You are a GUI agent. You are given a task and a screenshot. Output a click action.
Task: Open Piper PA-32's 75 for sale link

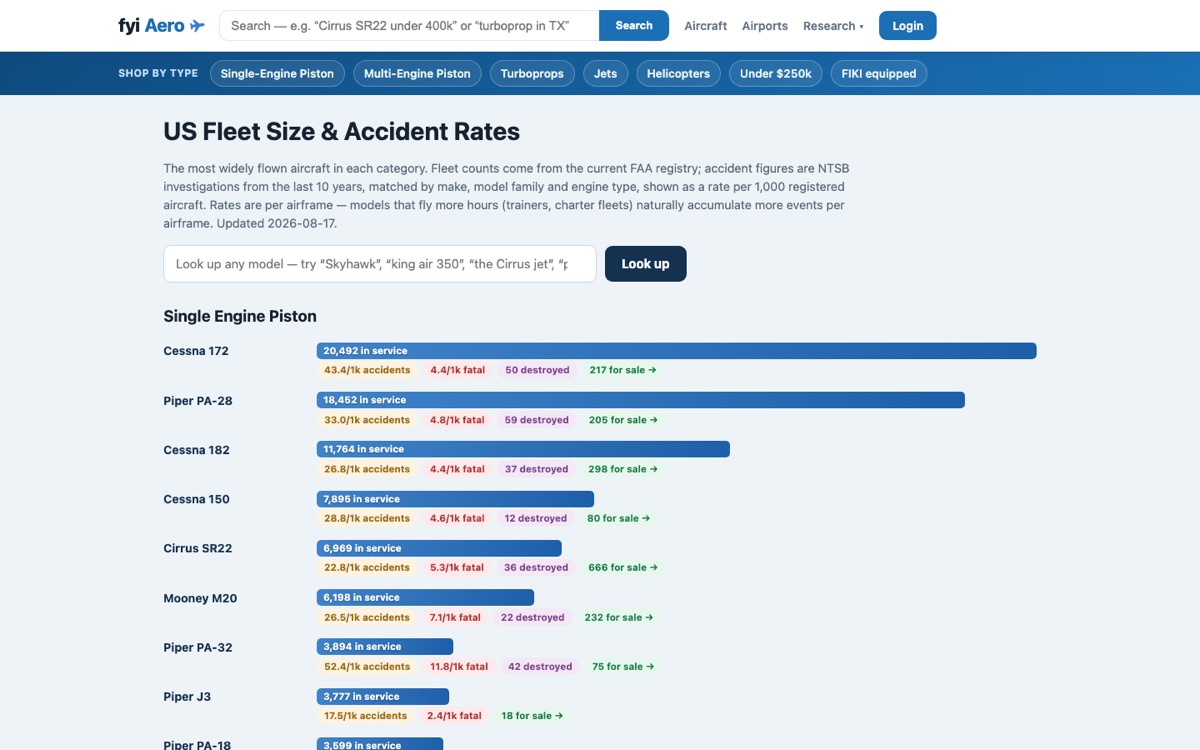pyautogui.click(x=624, y=666)
